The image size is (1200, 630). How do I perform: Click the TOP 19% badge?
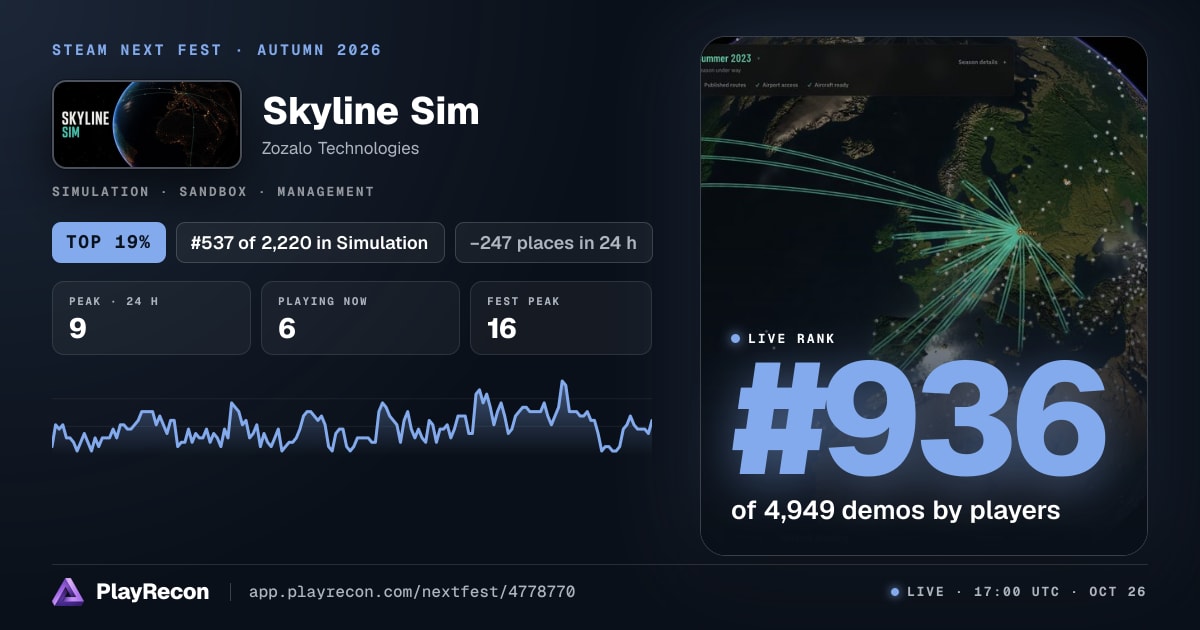(109, 242)
